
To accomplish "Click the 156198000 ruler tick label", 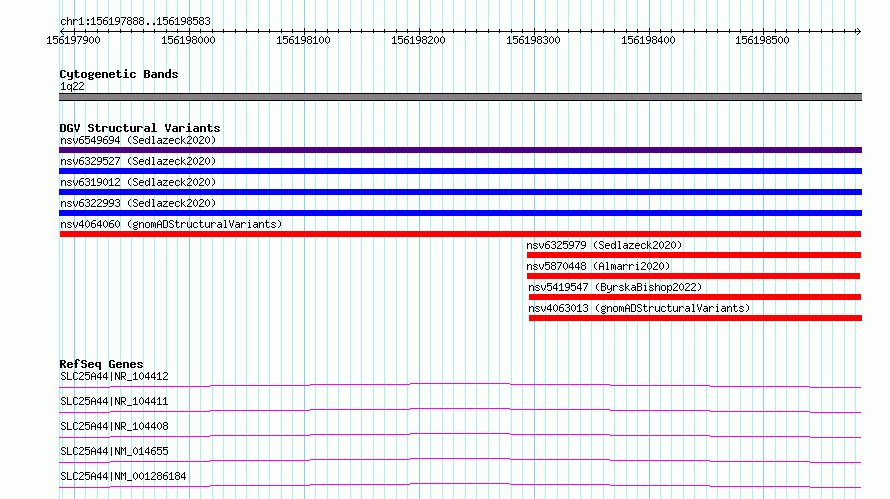I will tap(188, 40).
